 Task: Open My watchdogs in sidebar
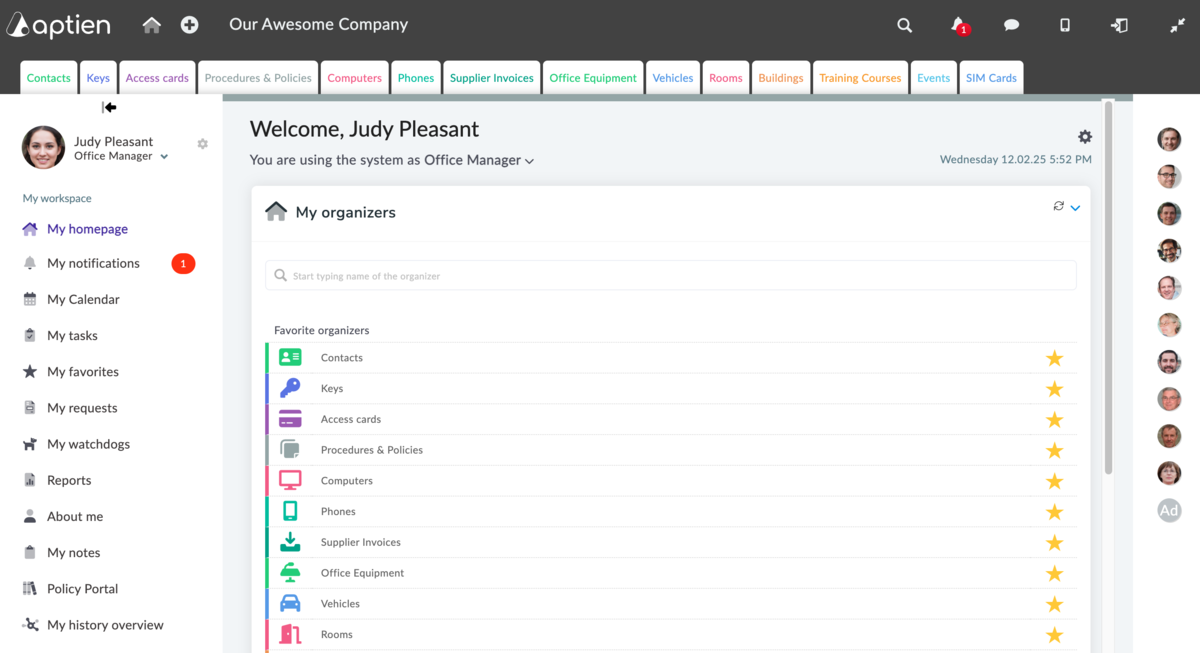coord(88,444)
